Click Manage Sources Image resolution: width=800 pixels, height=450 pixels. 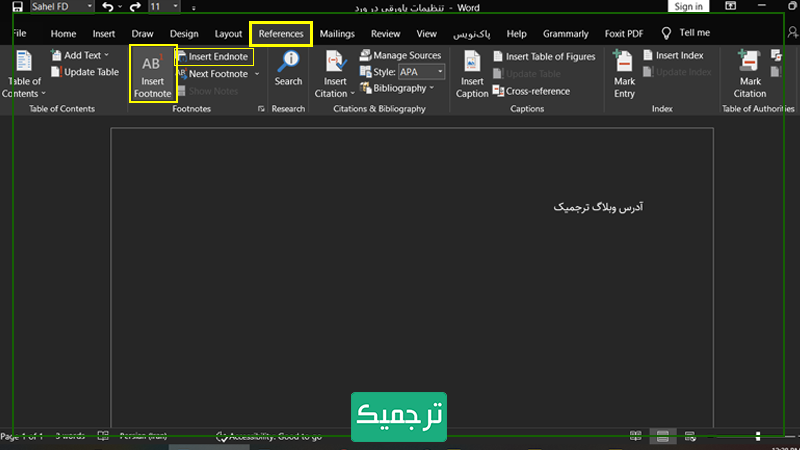point(401,55)
